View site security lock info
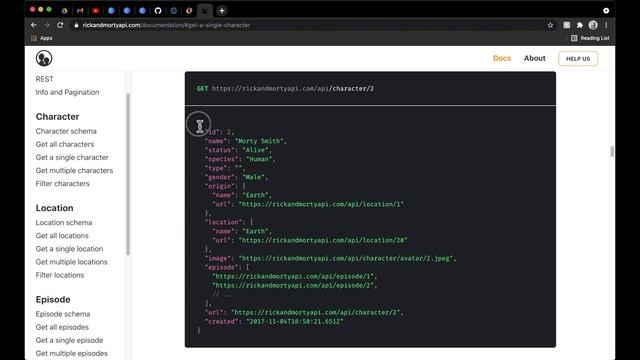Viewport: 640px width, 360px height. (x=76, y=25)
